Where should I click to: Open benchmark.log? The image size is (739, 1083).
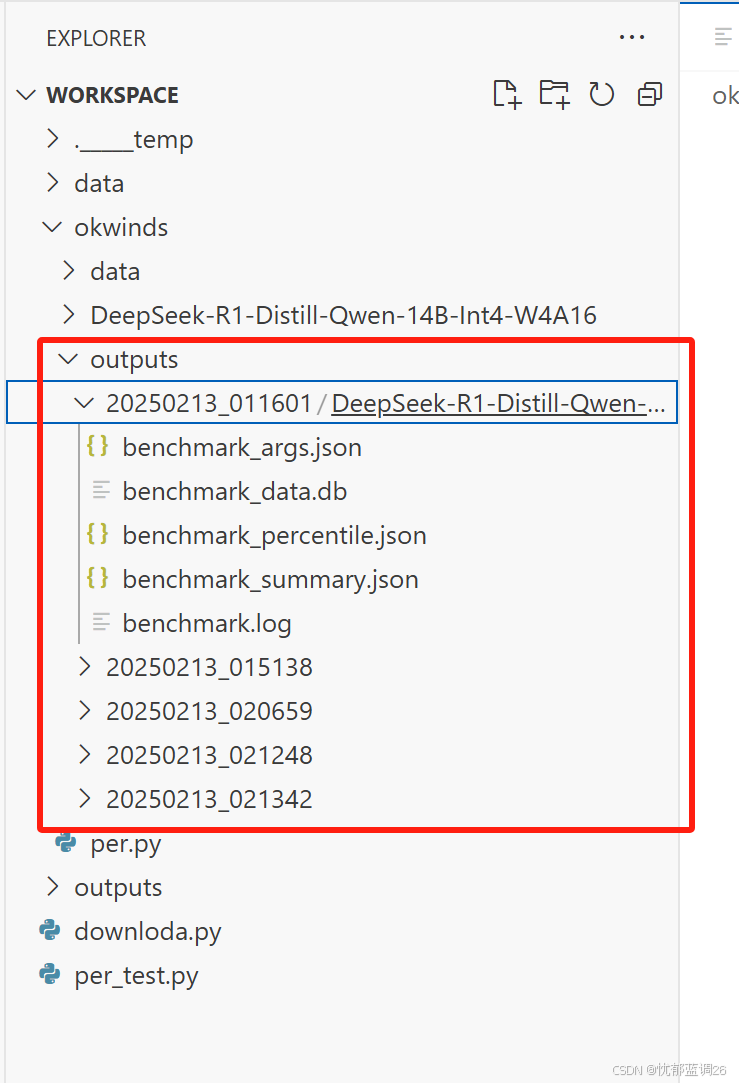207,623
